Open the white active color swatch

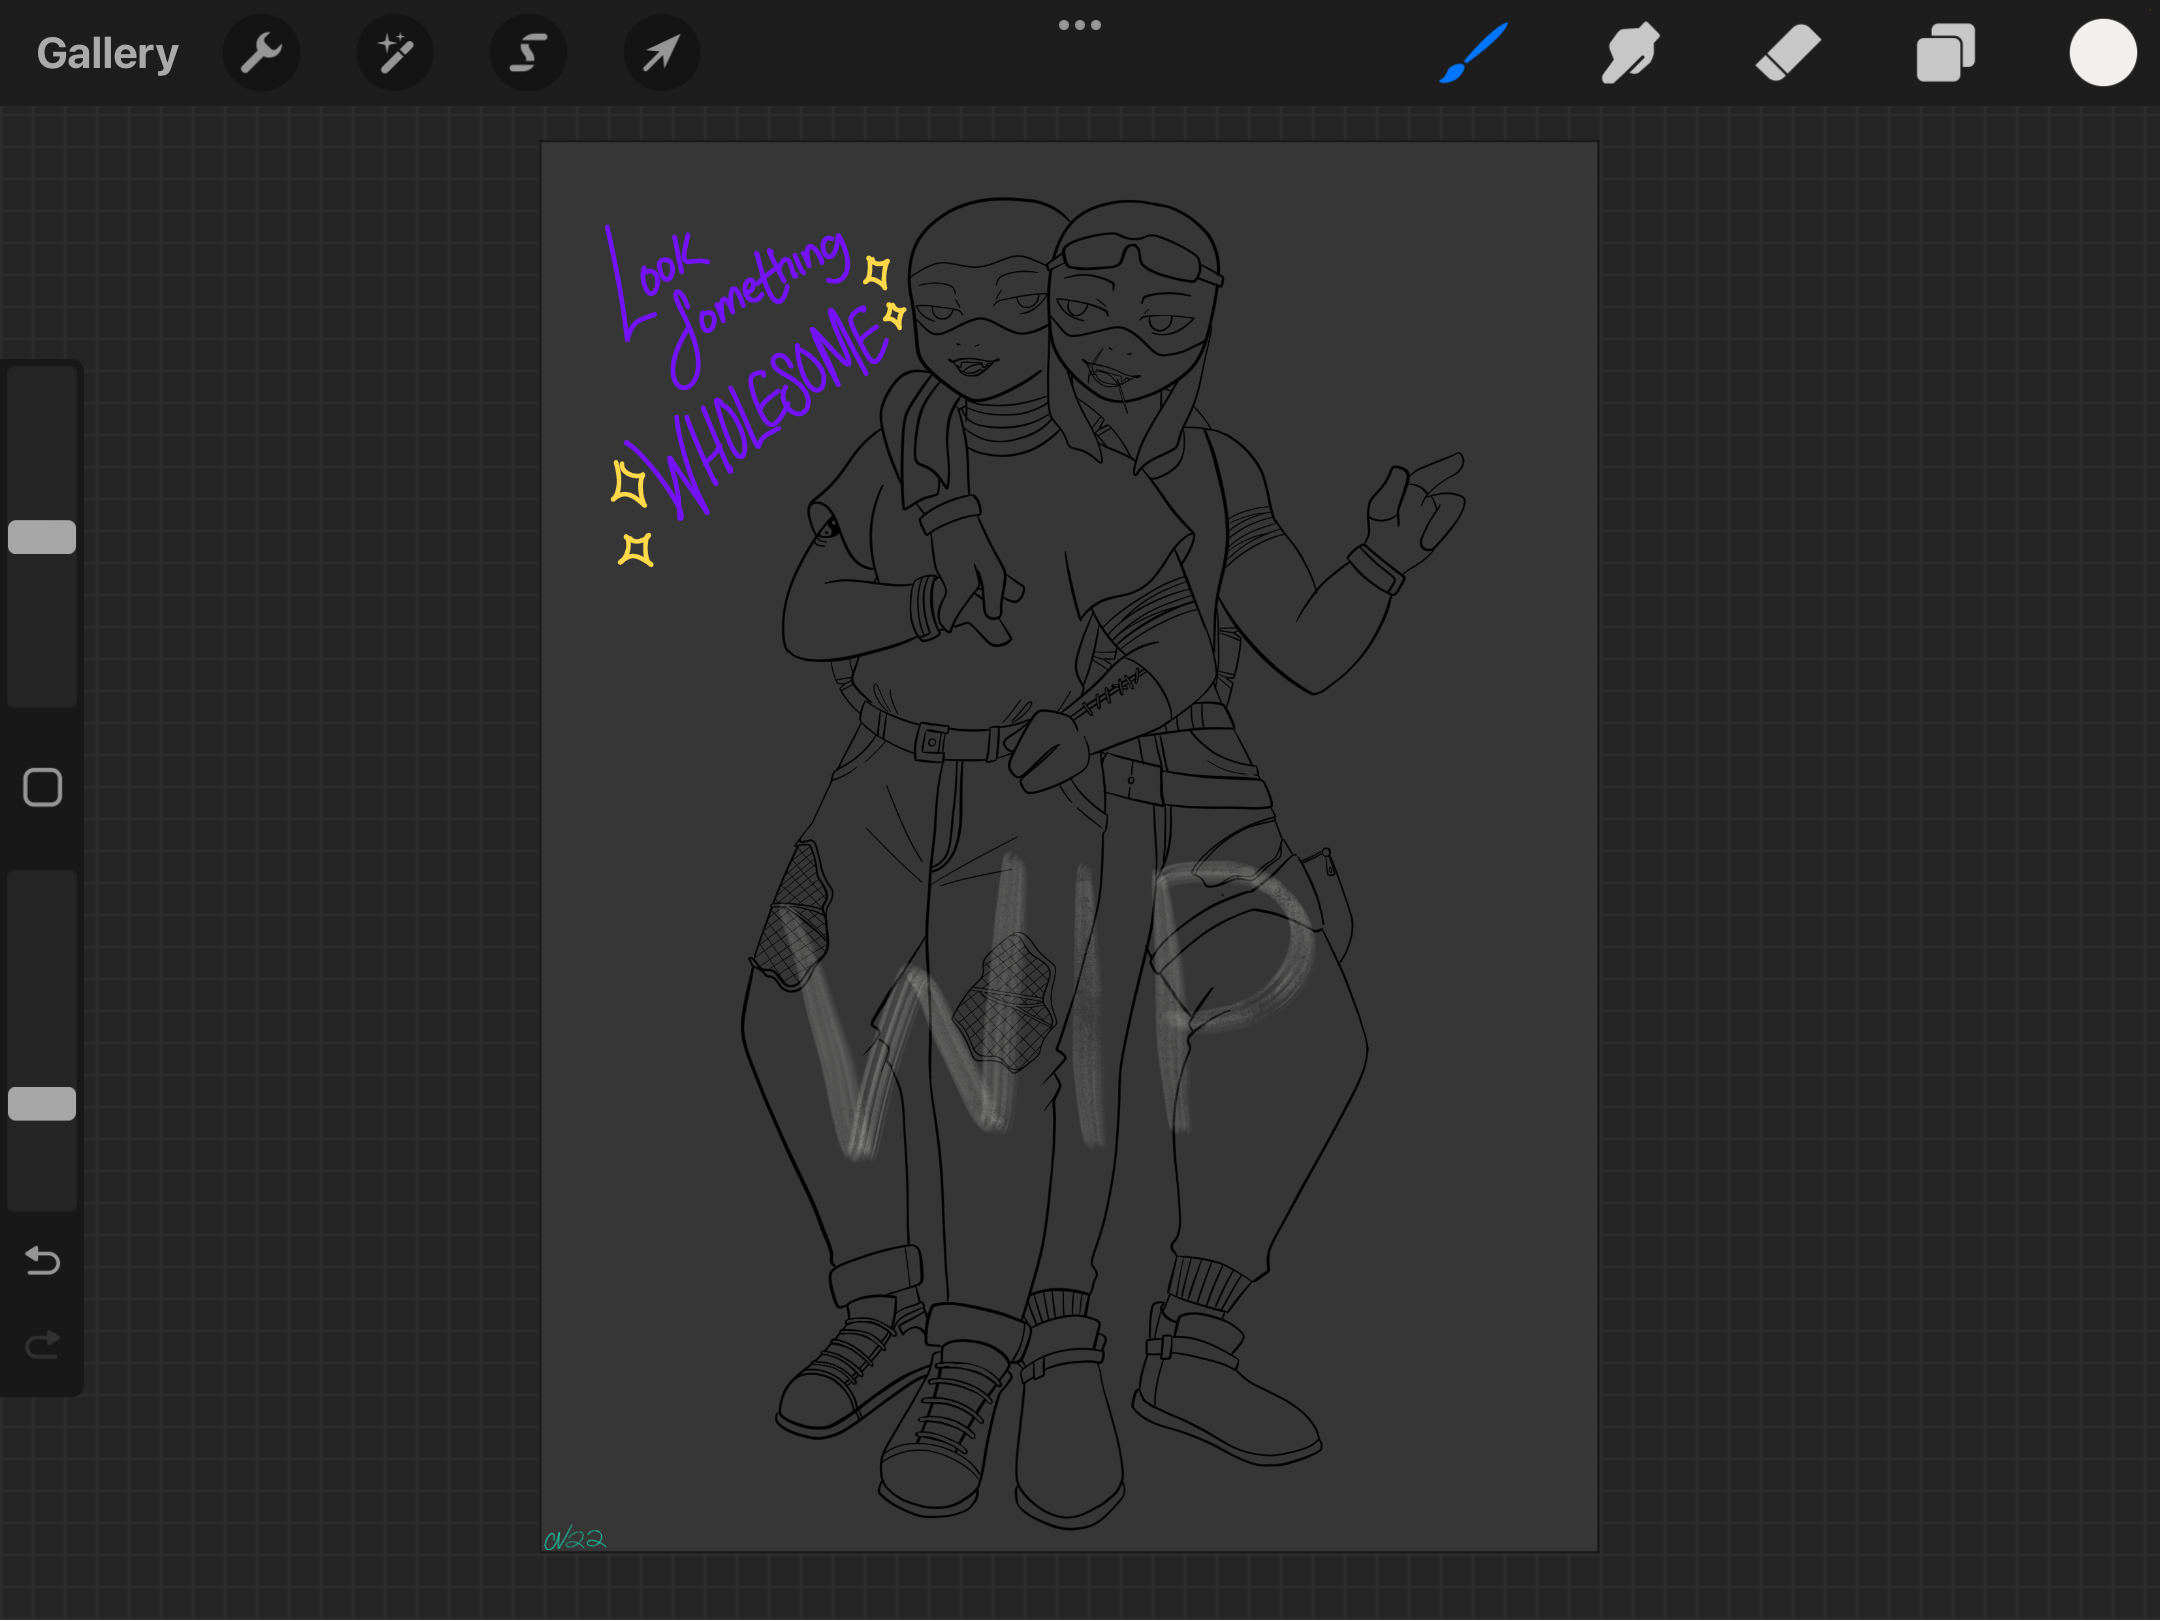(2102, 53)
